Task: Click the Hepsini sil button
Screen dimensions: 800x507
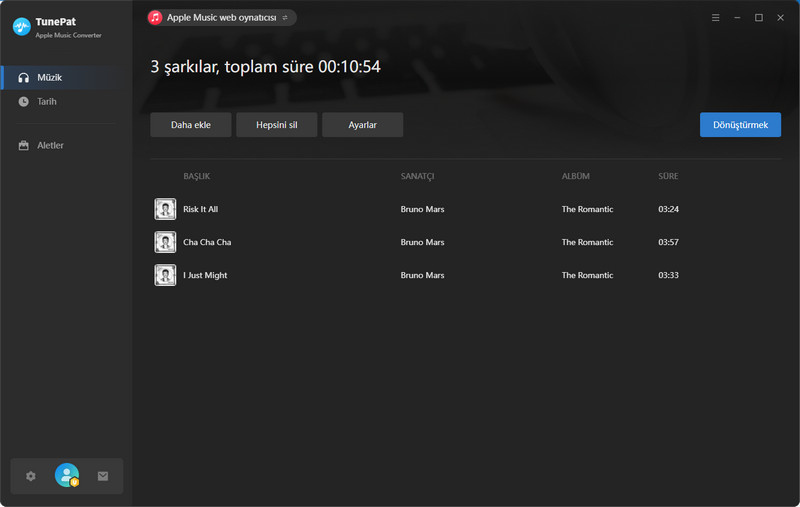Action: coord(276,125)
